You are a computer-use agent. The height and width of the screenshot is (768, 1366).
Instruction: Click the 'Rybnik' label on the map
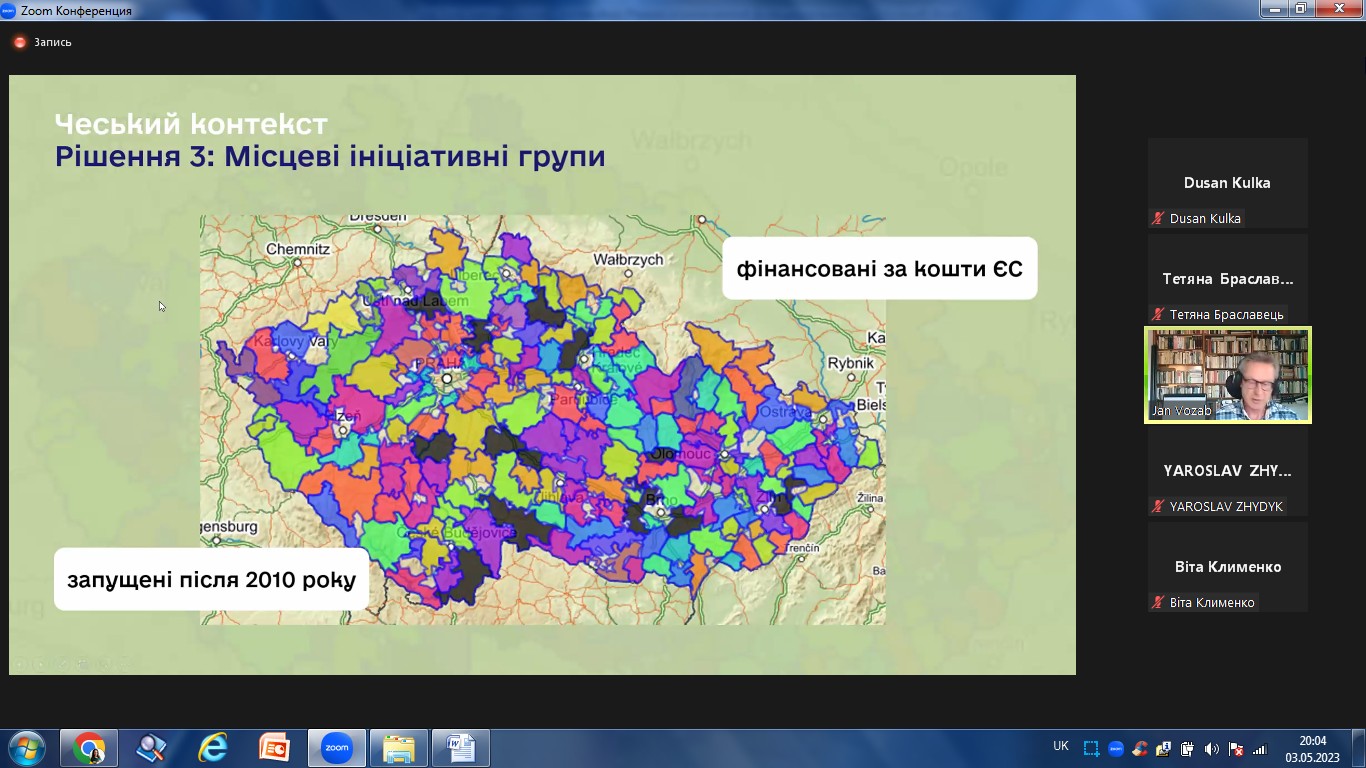pyautogui.click(x=851, y=363)
